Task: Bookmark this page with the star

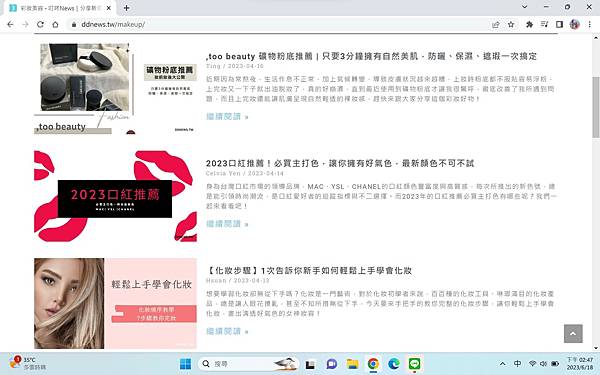Action: click(511, 24)
